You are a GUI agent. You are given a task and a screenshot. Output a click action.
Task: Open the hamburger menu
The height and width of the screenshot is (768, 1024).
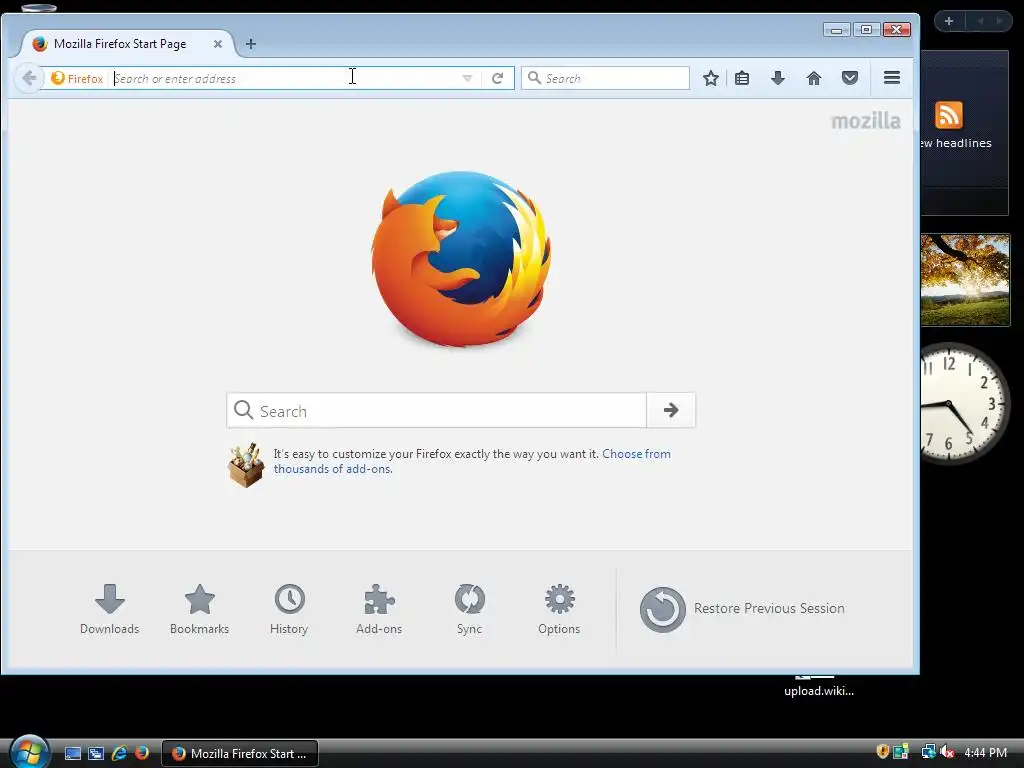[x=892, y=78]
